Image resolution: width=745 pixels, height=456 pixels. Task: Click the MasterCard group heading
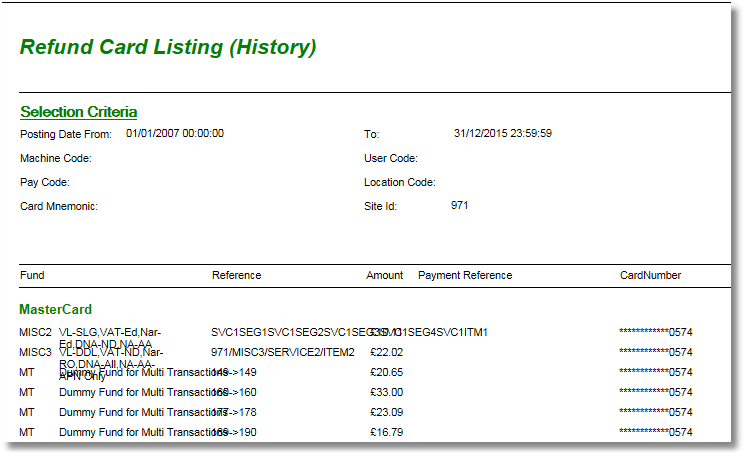click(55, 310)
